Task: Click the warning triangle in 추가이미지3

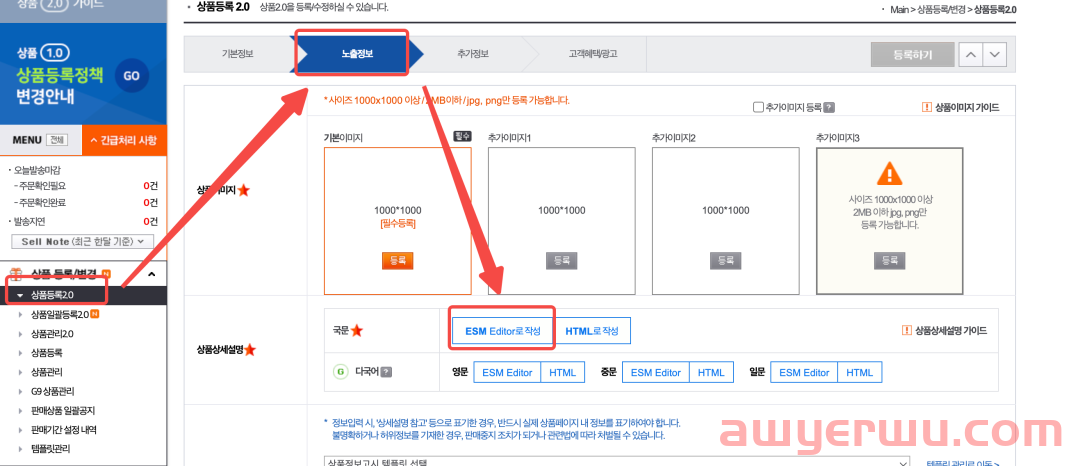Action: (889, 173)
